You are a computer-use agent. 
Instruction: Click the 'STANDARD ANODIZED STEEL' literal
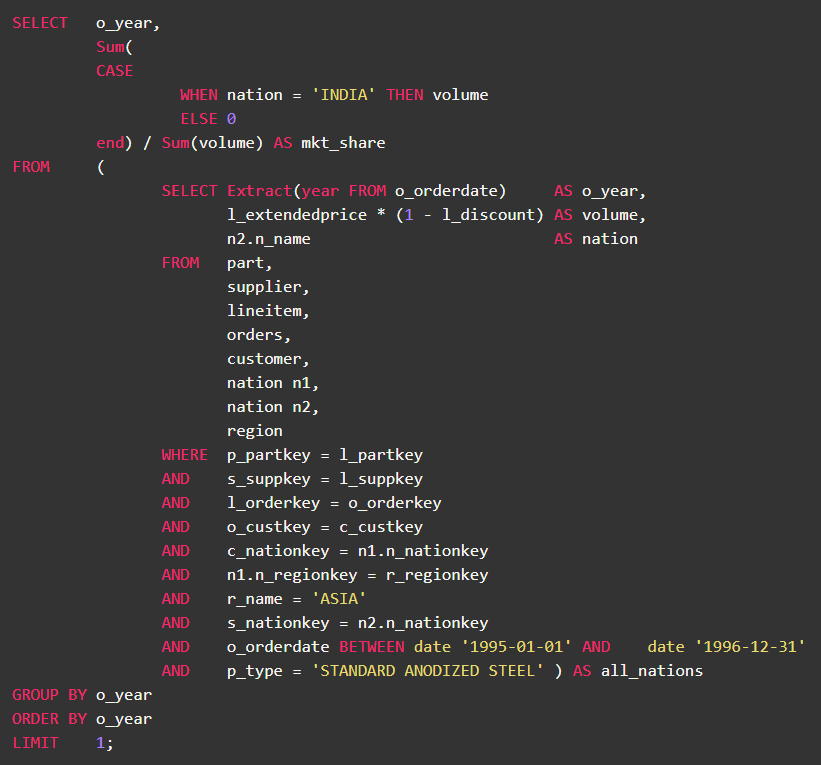coord(428,671)
